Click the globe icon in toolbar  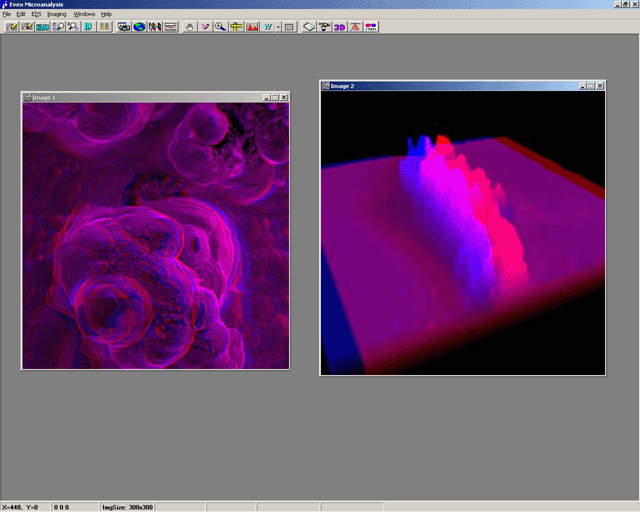click(x=139, y=27)
